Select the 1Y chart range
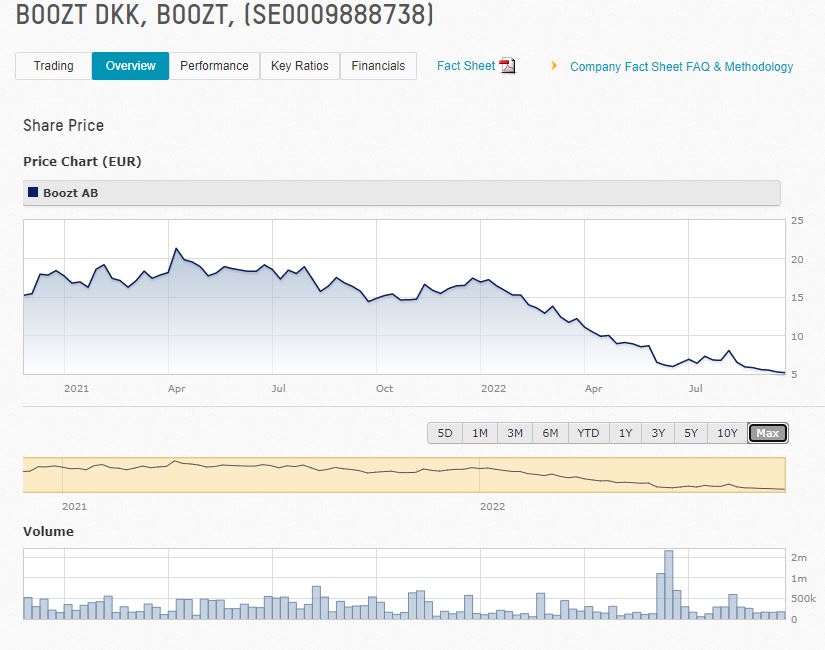Image resolution: width=825 pixels, height=650 pixels. [625, 433]
